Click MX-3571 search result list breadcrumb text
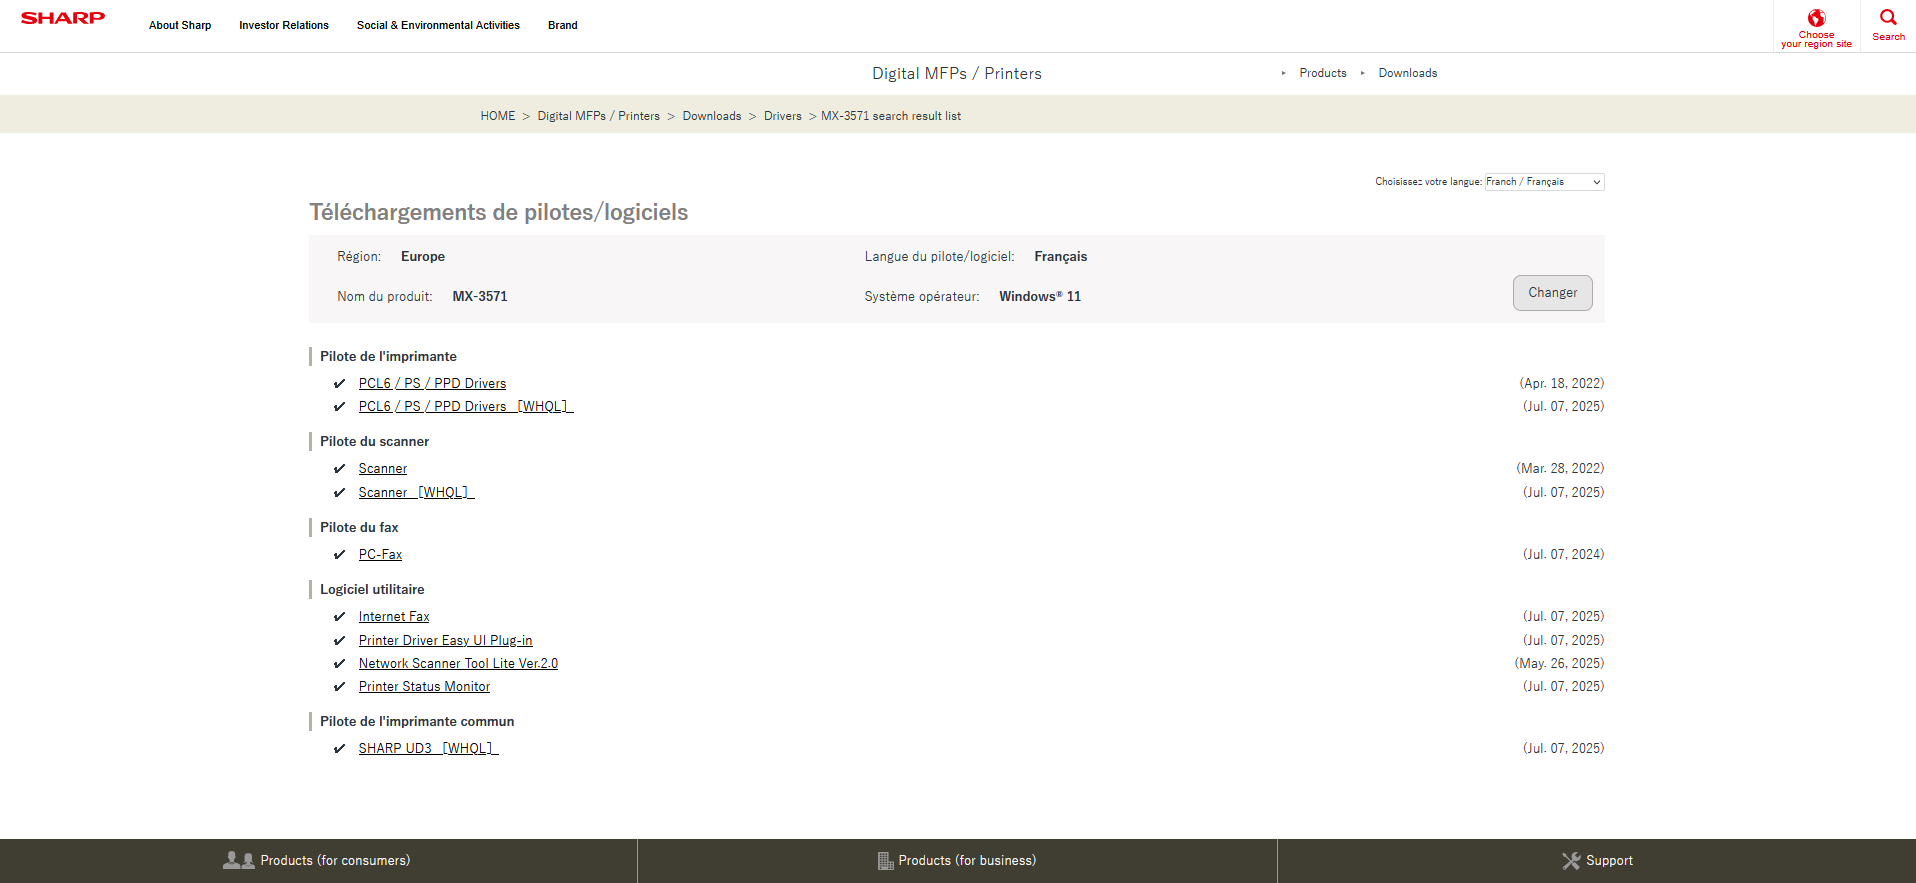Screen dimensions: 1916x883 point(891,116)
